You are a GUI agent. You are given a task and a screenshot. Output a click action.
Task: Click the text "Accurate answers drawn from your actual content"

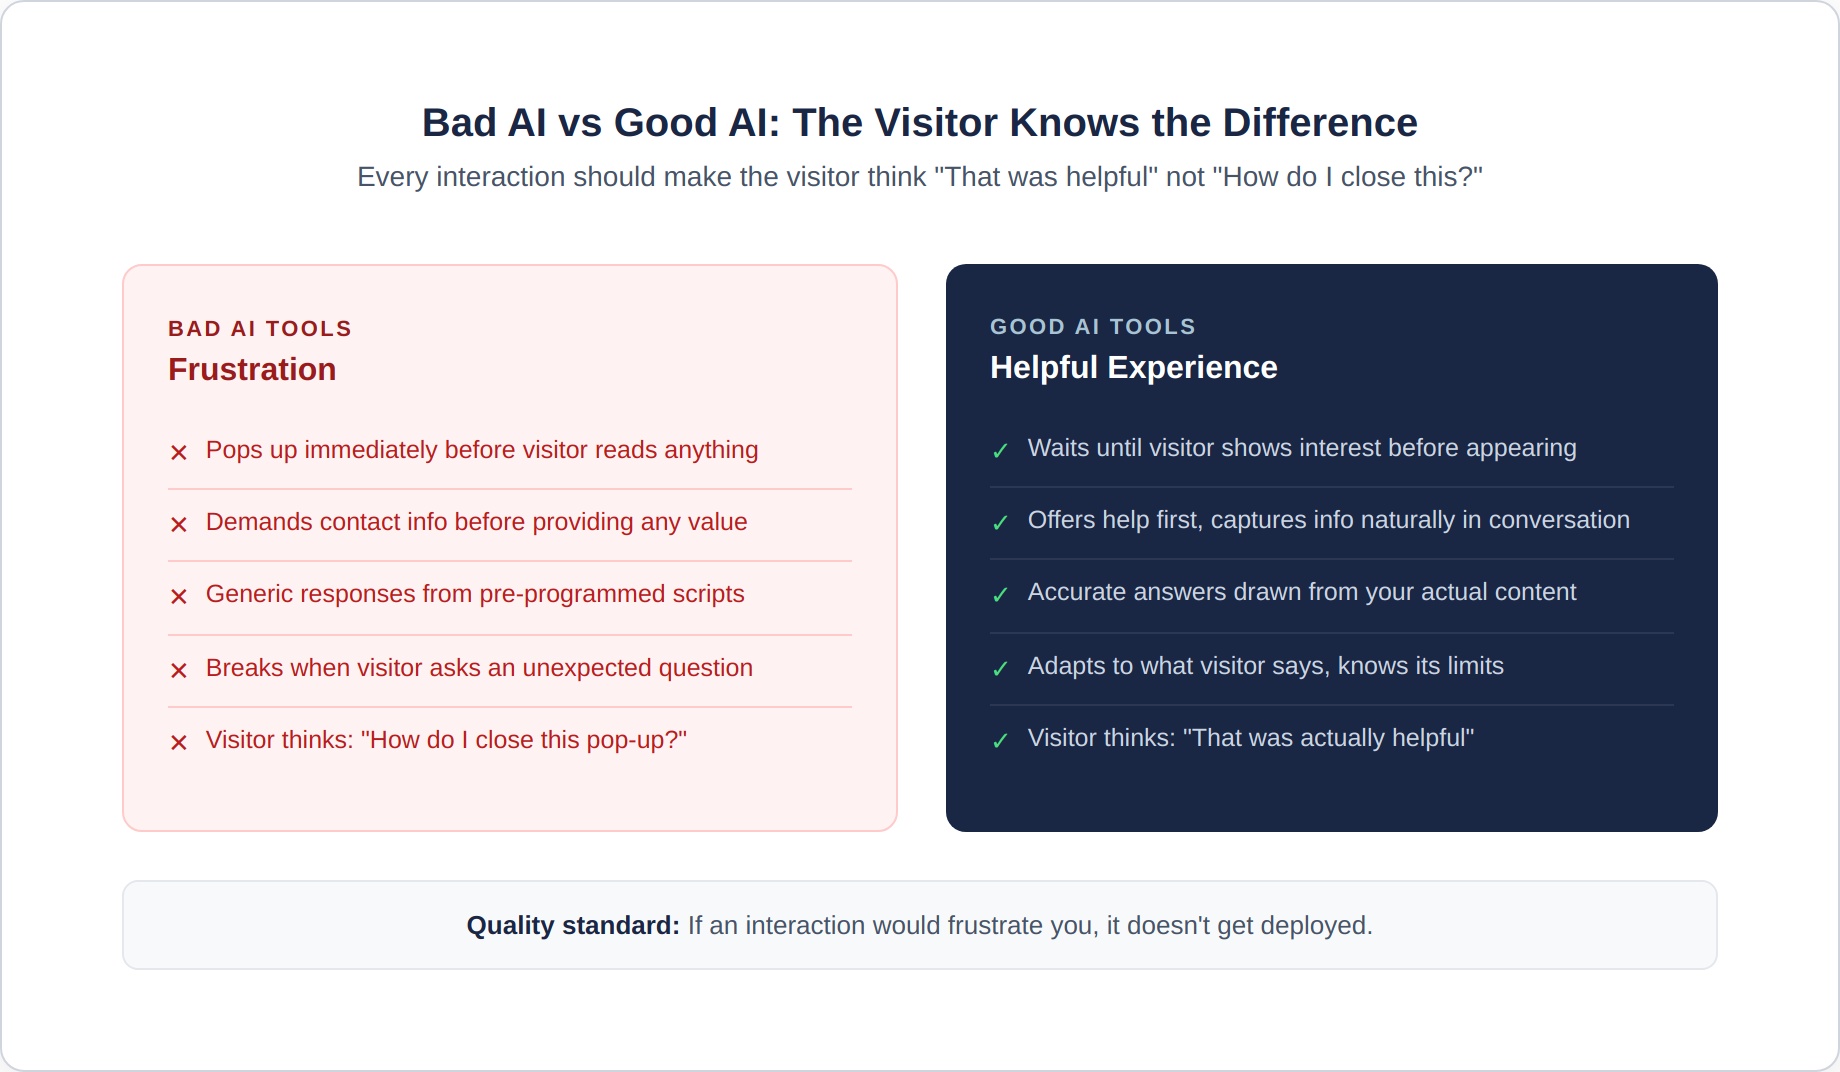1301,592
